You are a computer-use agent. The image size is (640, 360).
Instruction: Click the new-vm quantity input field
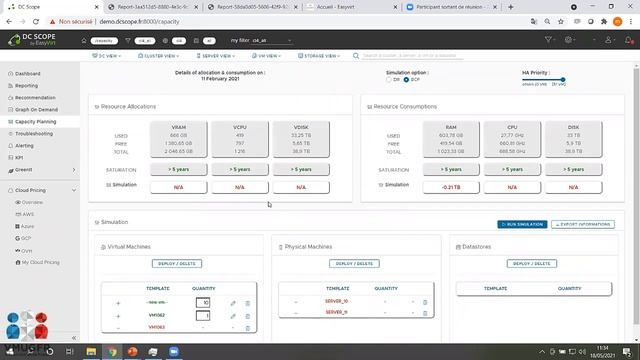click(203, 302)
